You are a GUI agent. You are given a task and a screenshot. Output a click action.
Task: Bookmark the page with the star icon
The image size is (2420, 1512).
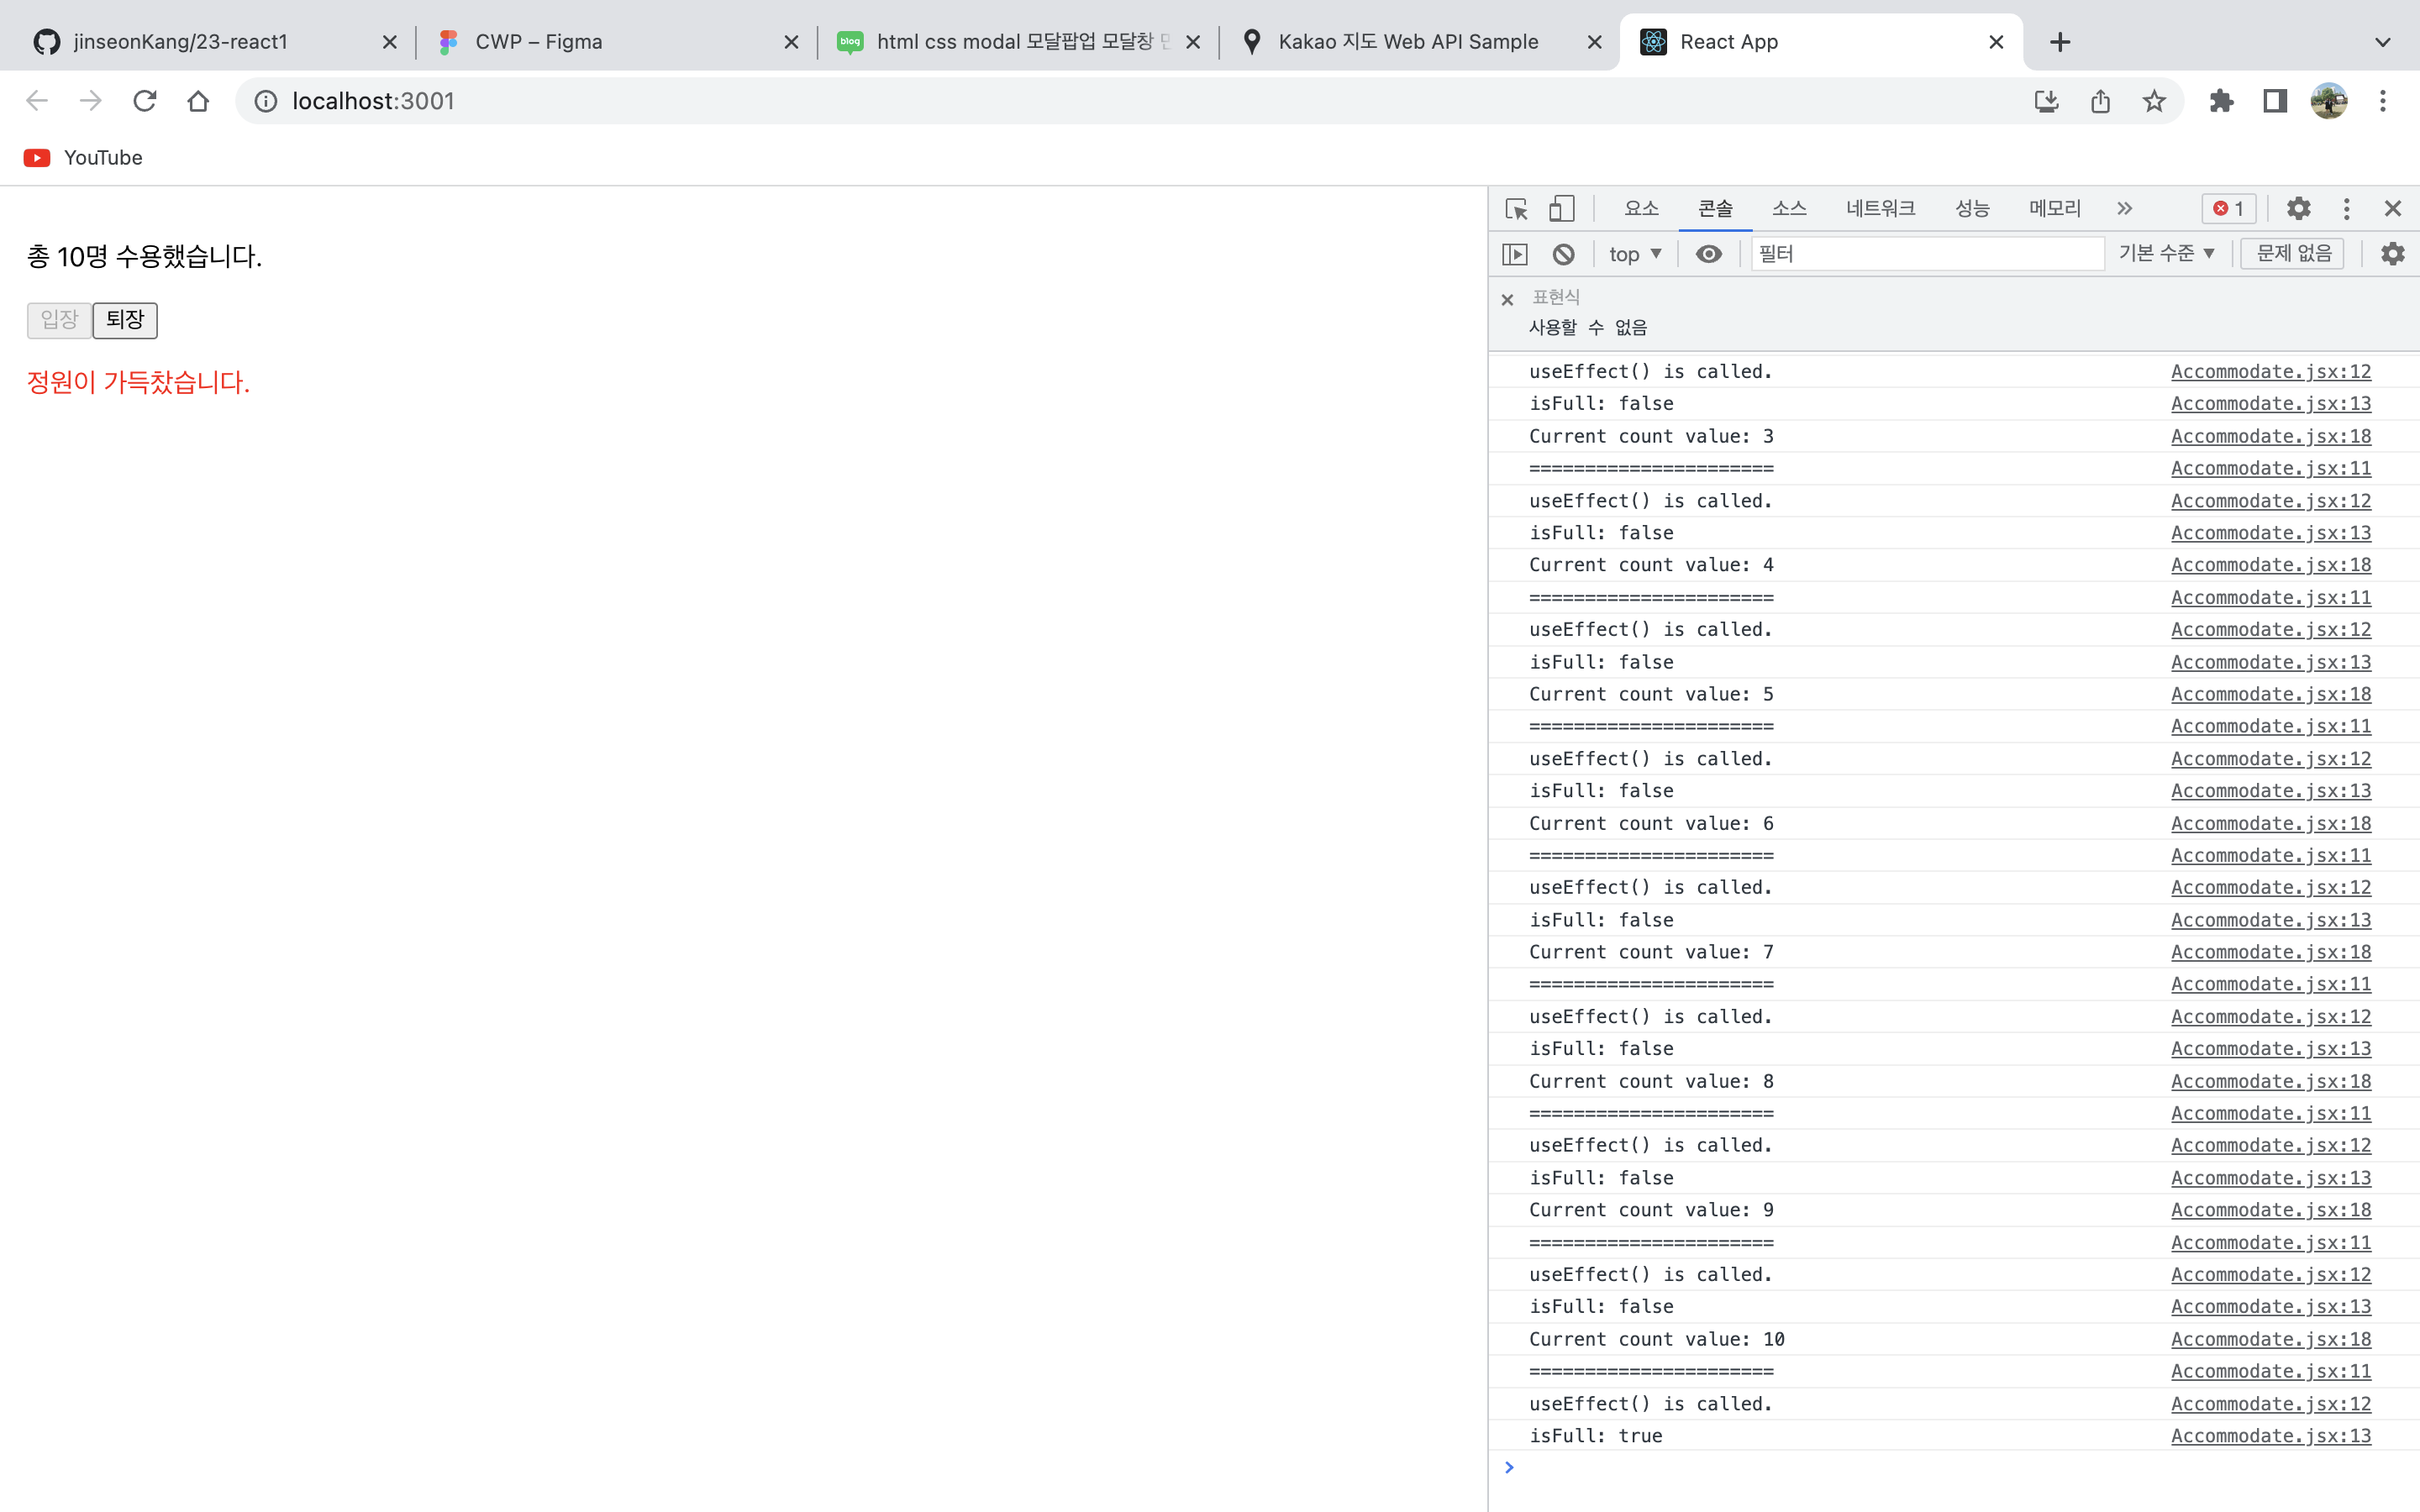[x=2153, y=100]
